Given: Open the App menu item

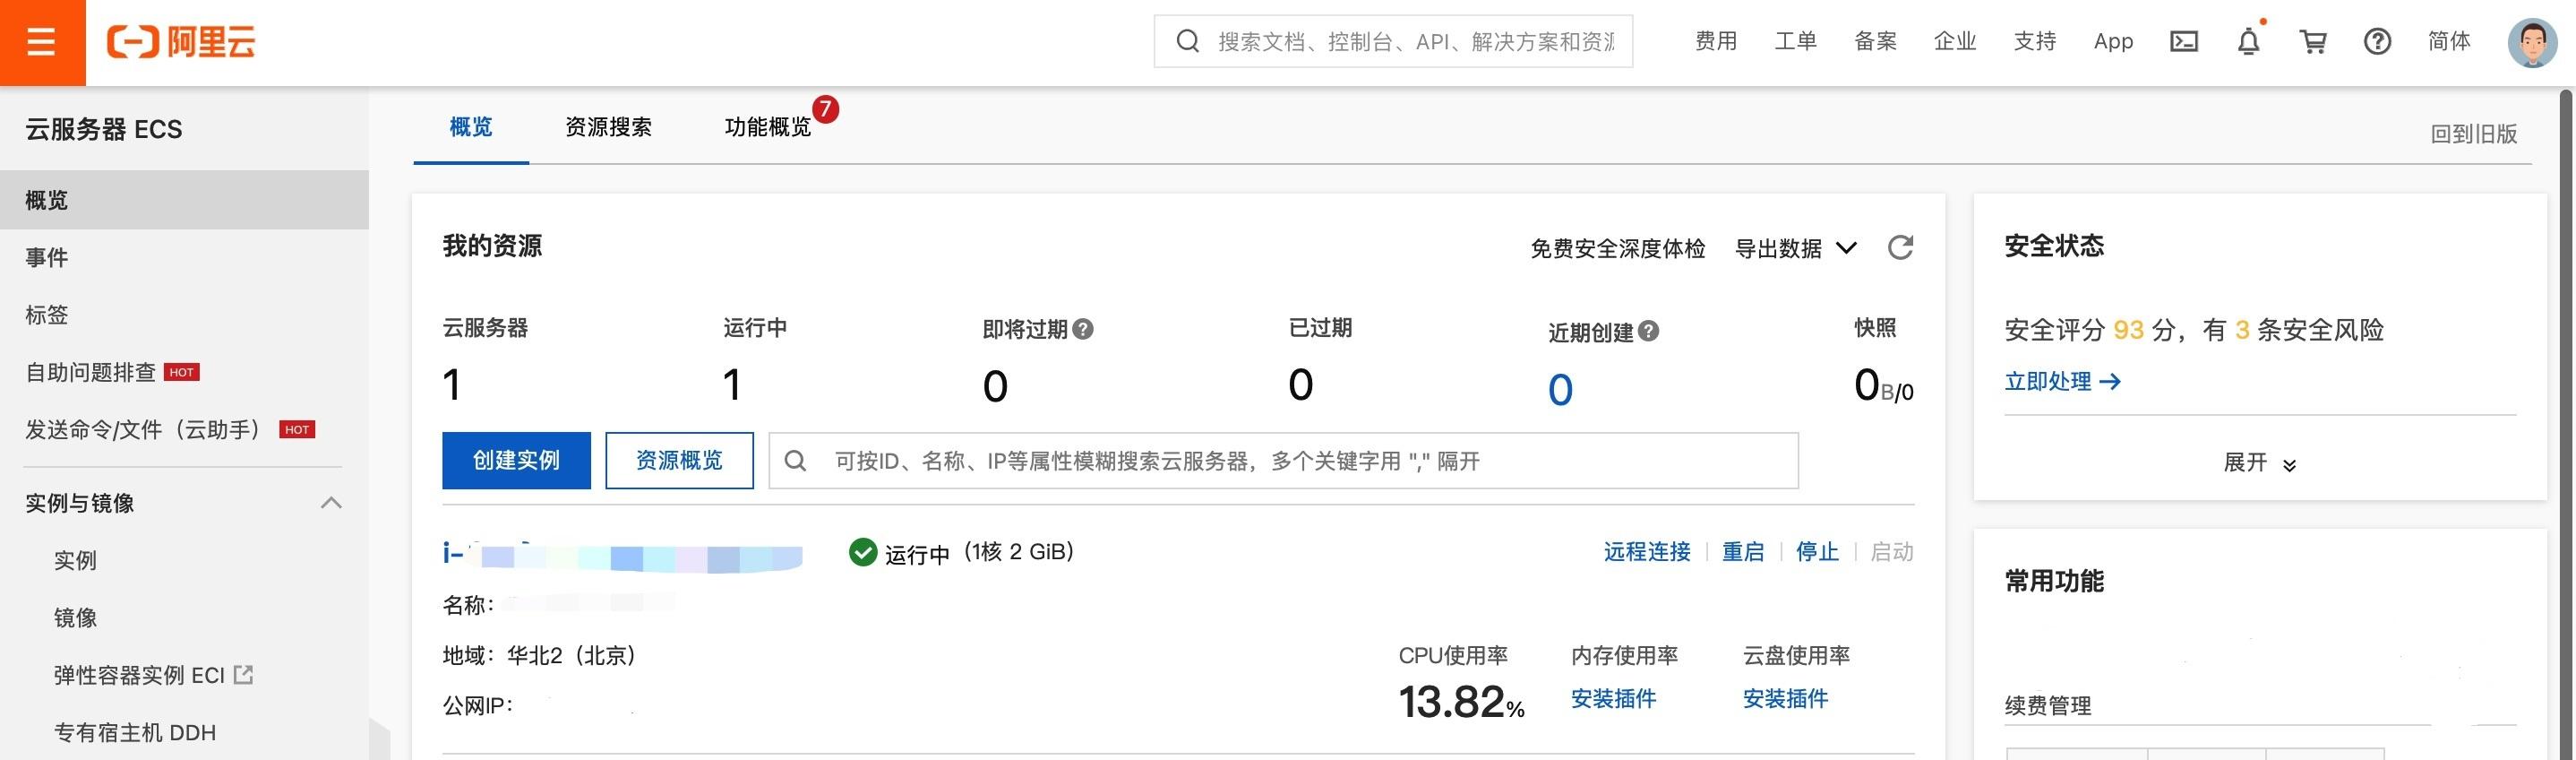Looking at the screenshot, I should coord(2113,42).
